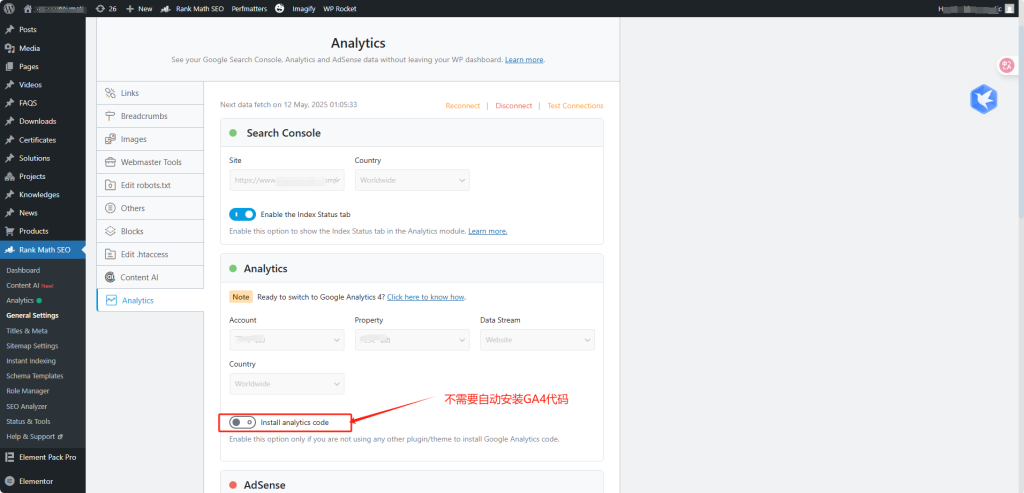Select Rank Math SEO sidebar menu
Viewport: 1024px width, 493px height.
tap(42, 250)
